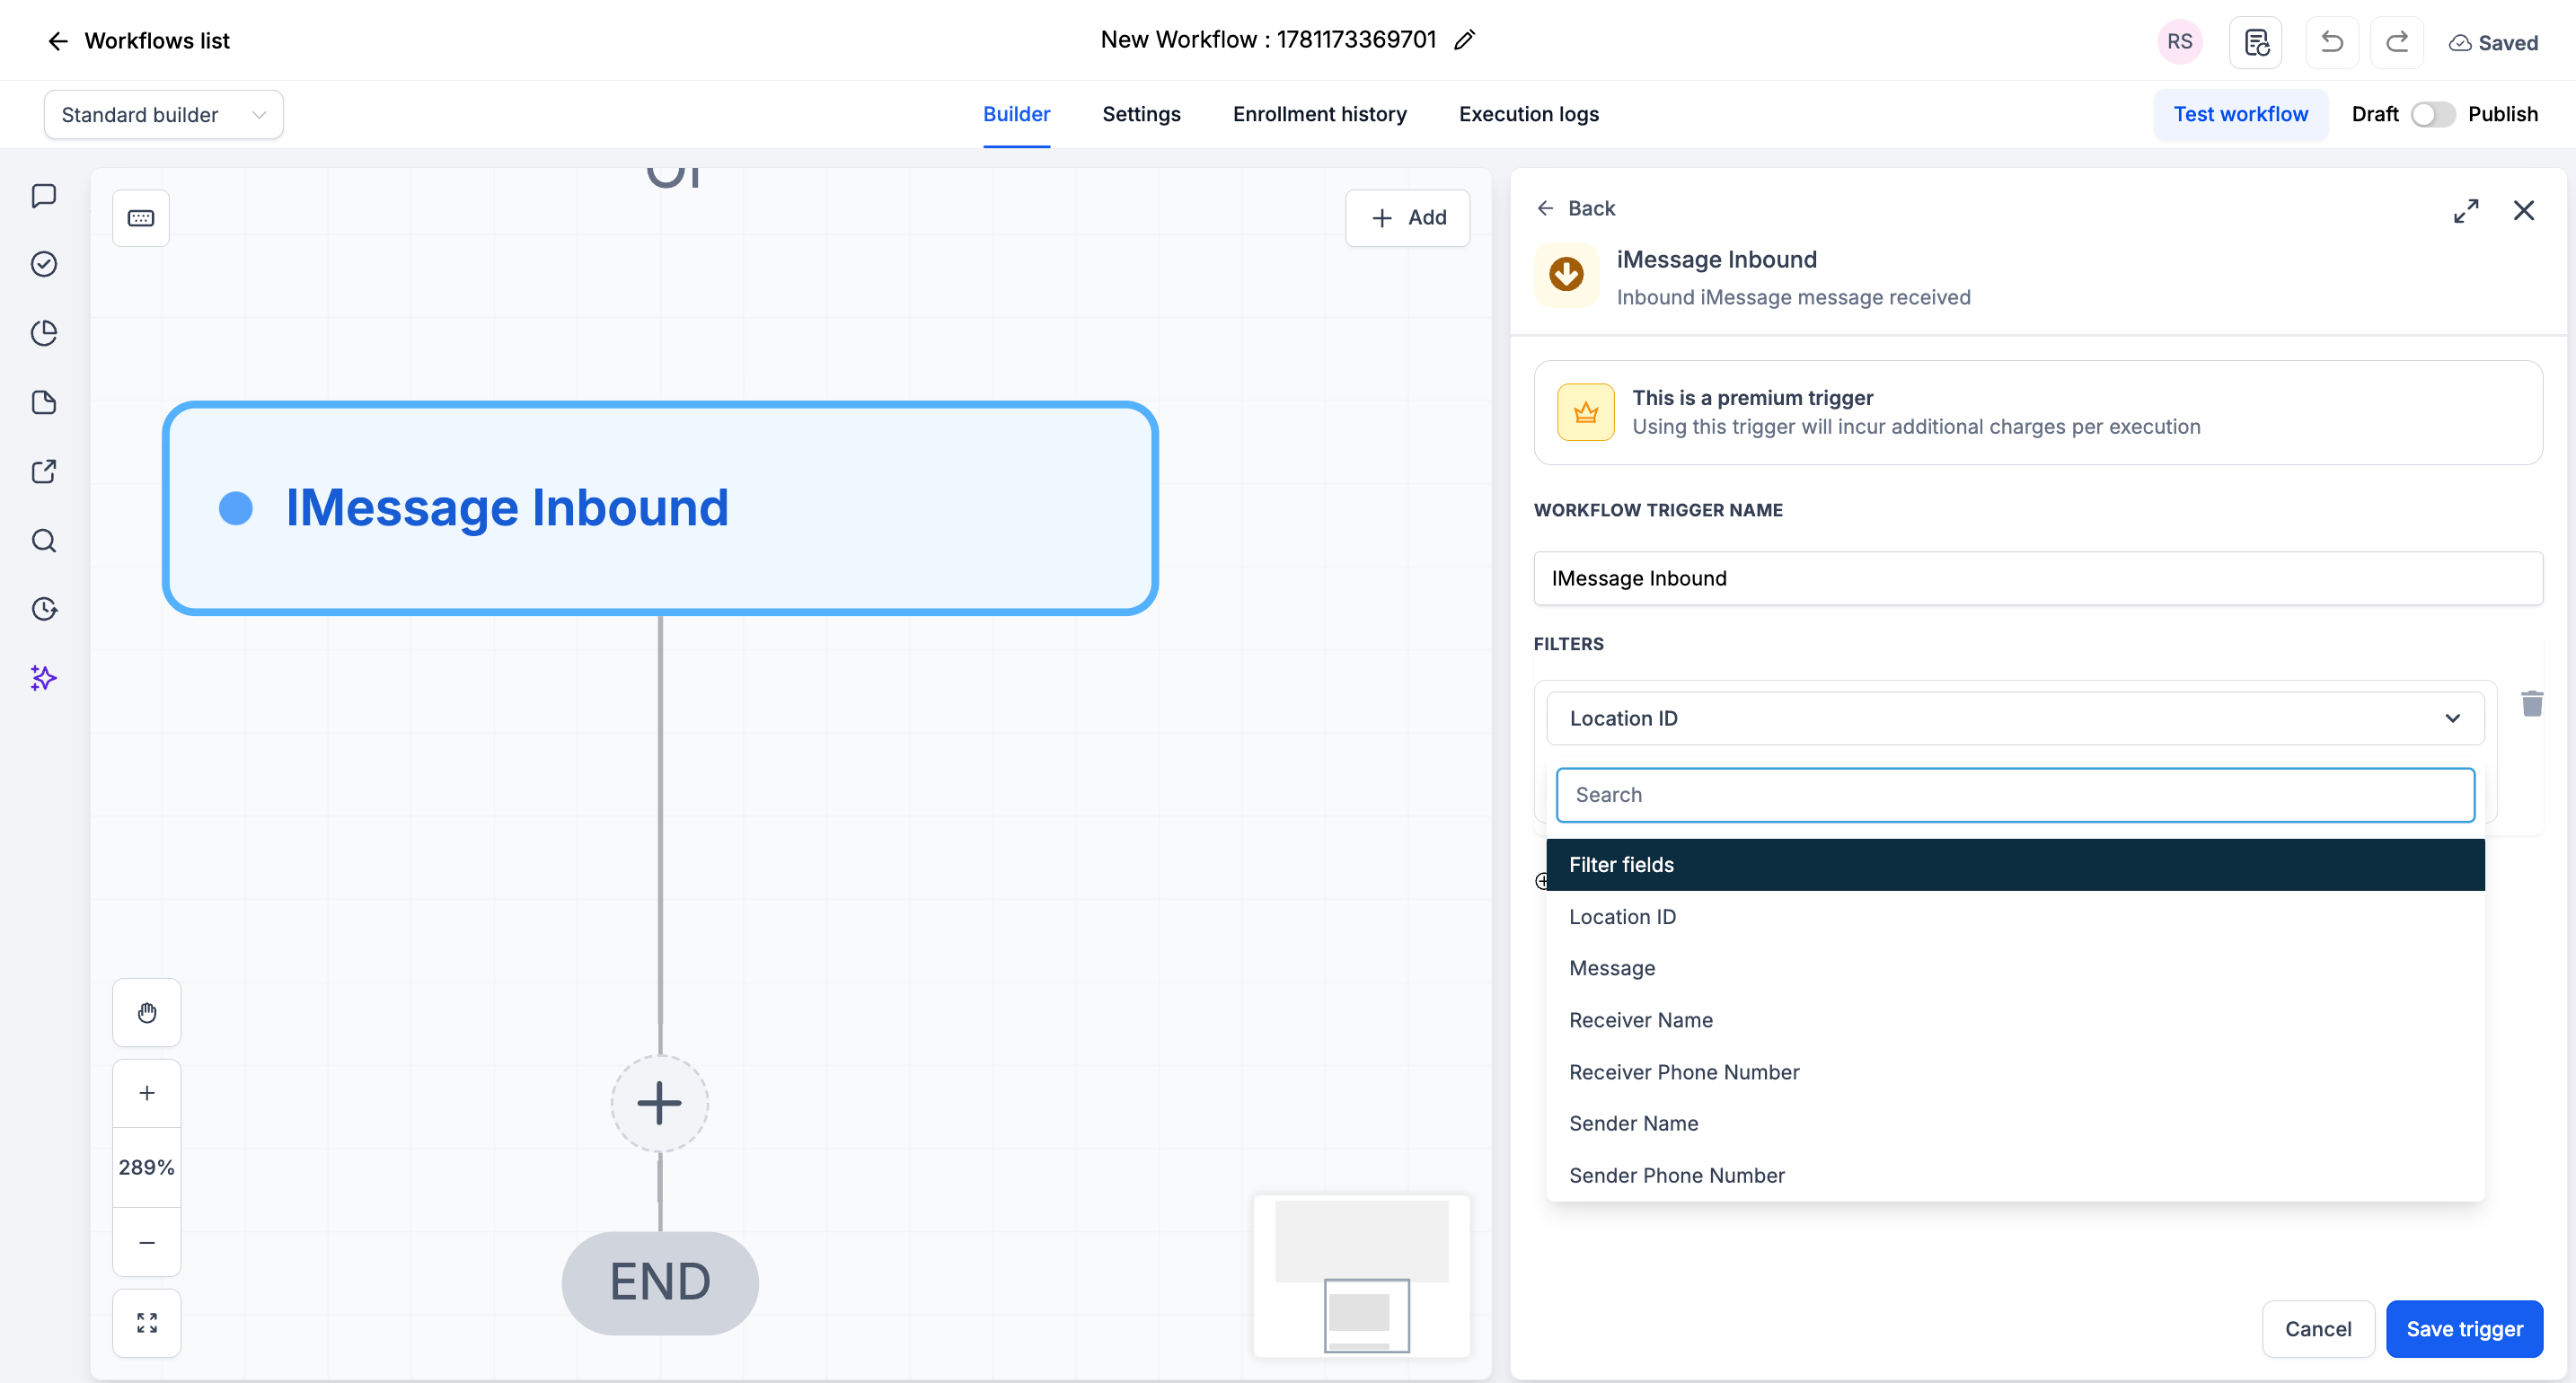Click 289% zoom level indicator
Image resolution: width=2576 pixels, height=1383 pixels.
pos(147,1167)
